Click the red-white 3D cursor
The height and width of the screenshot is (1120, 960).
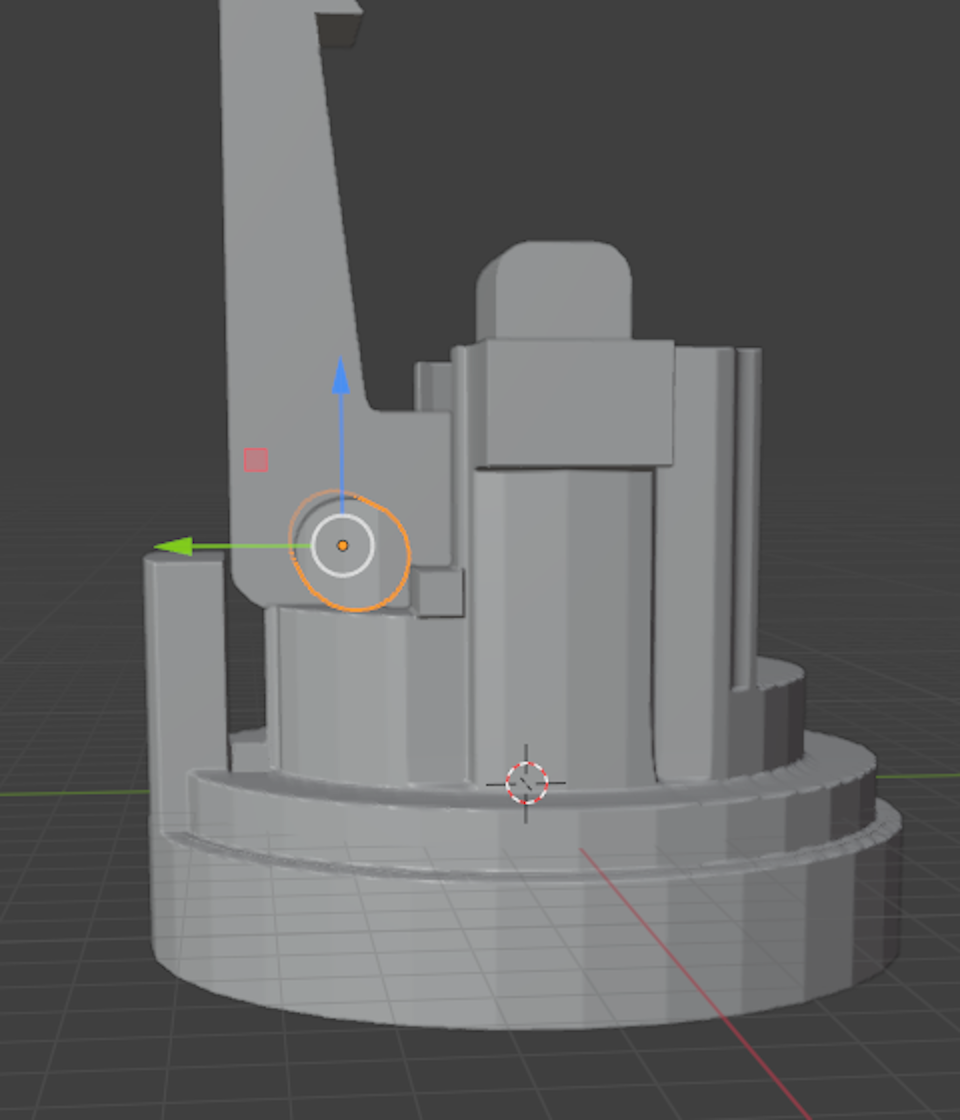pos(526,784)
